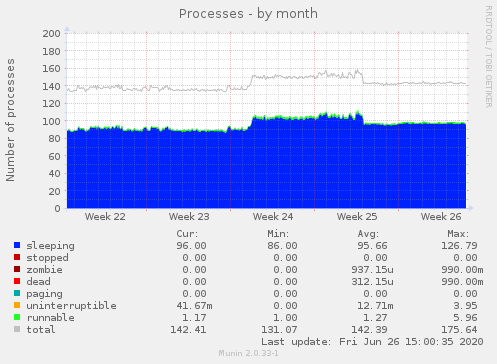Click the blue sleeping legend swatch
This screenshot has height=364, width=497.
click(17, 245)
